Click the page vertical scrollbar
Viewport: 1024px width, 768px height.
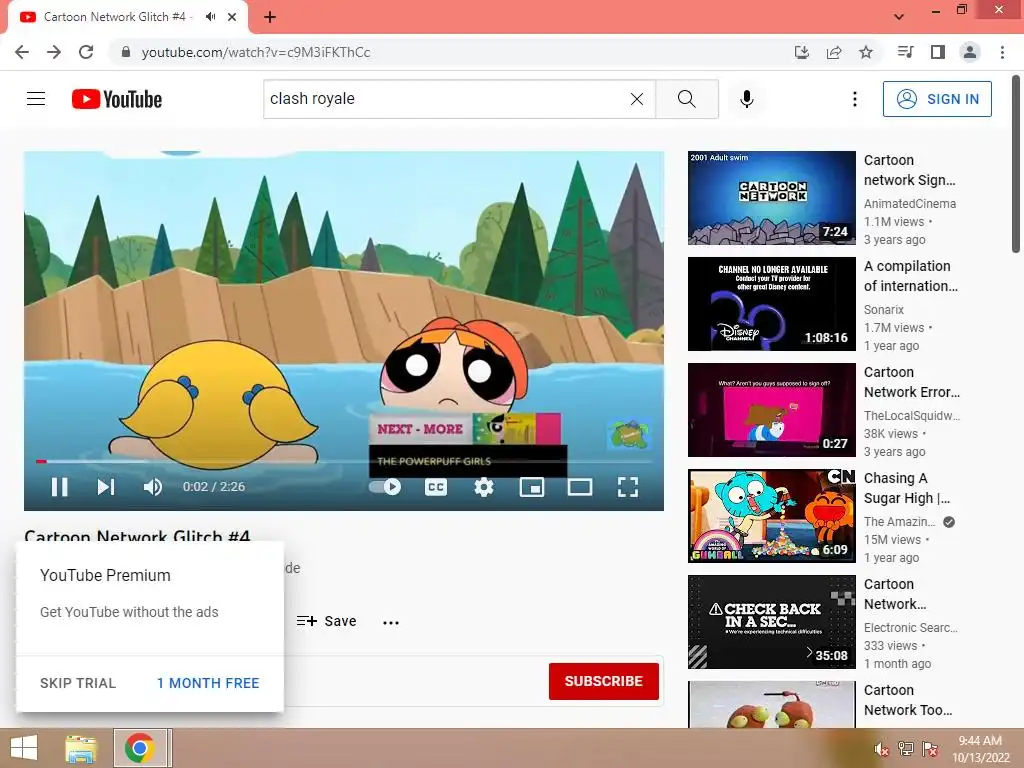(1016, 165)
